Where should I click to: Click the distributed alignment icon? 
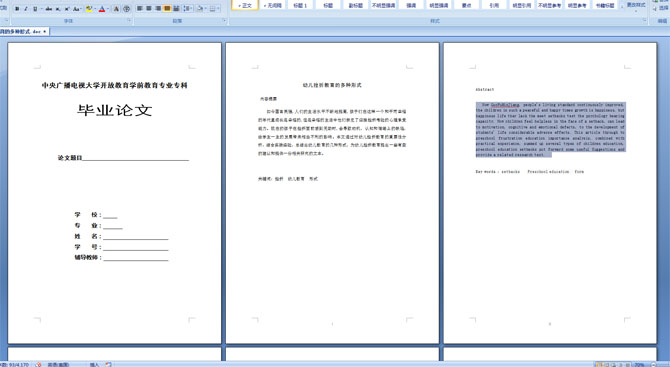pos(176,9)
